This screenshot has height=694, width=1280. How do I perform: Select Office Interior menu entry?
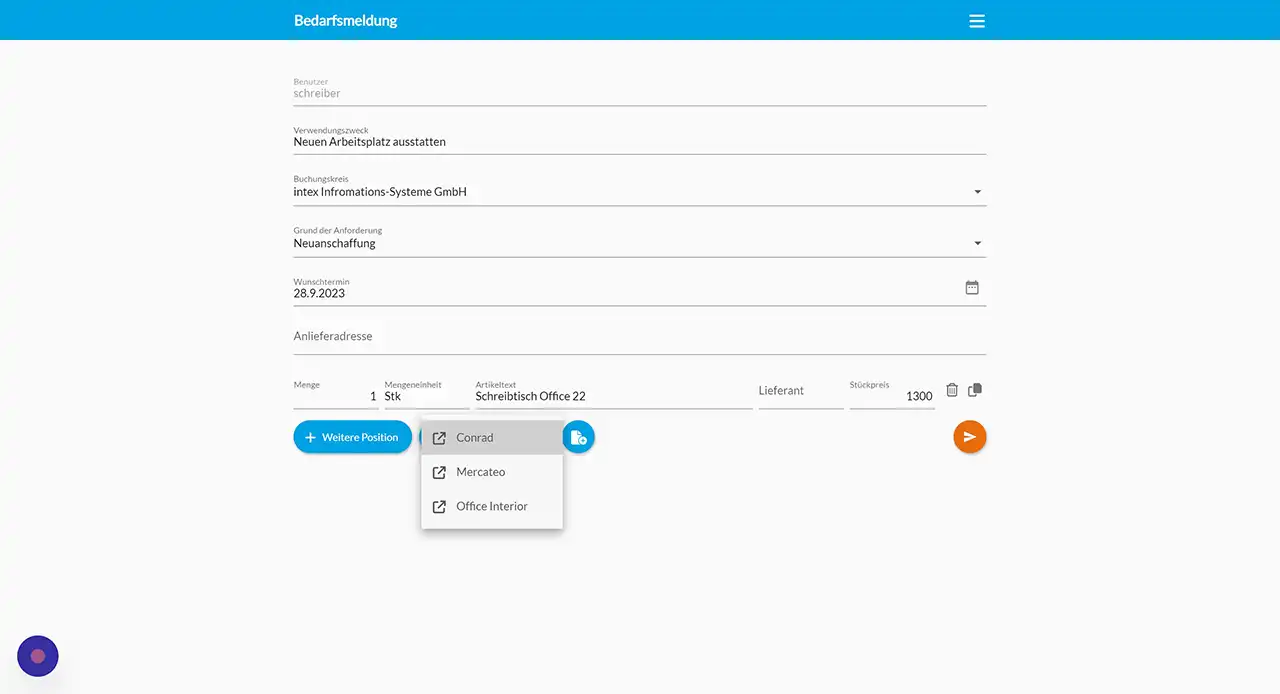tap(492, 506)
